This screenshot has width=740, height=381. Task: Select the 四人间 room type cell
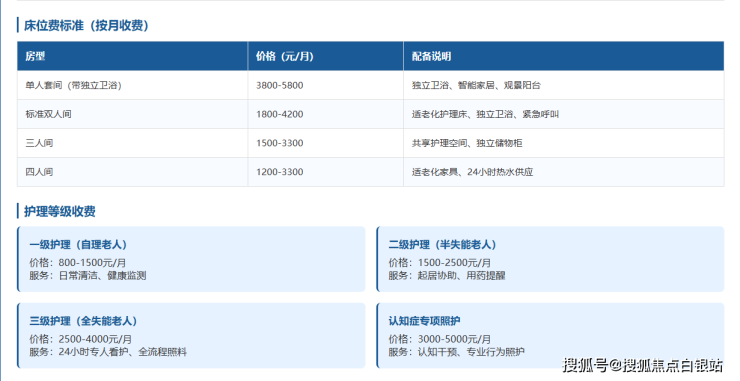click(132, 172)
